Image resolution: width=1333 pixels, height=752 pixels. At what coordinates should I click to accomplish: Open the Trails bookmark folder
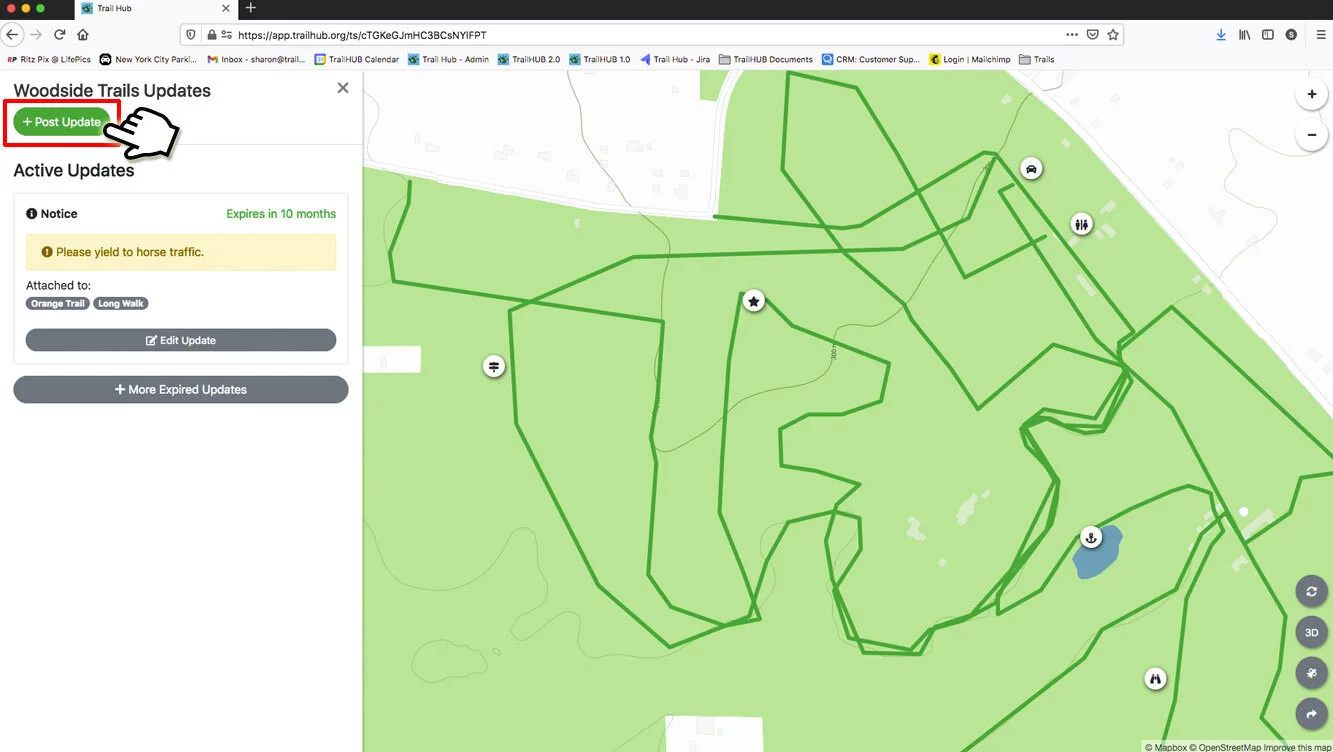point(1037,60)
